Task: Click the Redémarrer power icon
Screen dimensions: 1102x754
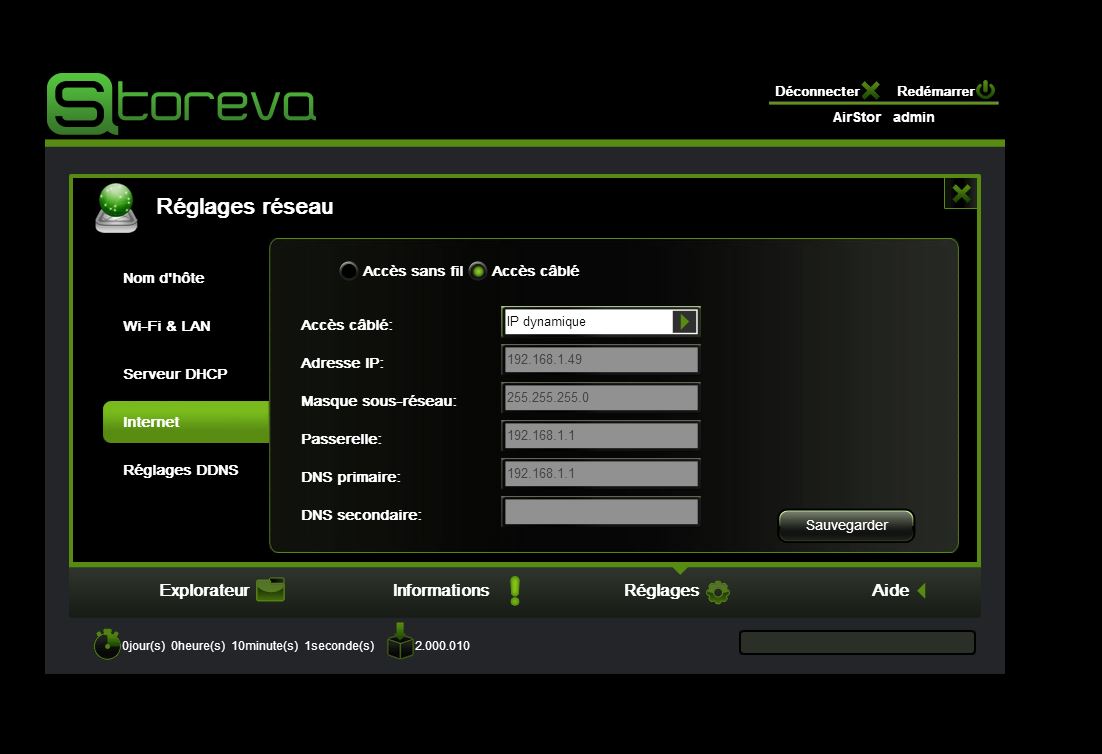Action: pyautogui.click(x=986, y=90)
